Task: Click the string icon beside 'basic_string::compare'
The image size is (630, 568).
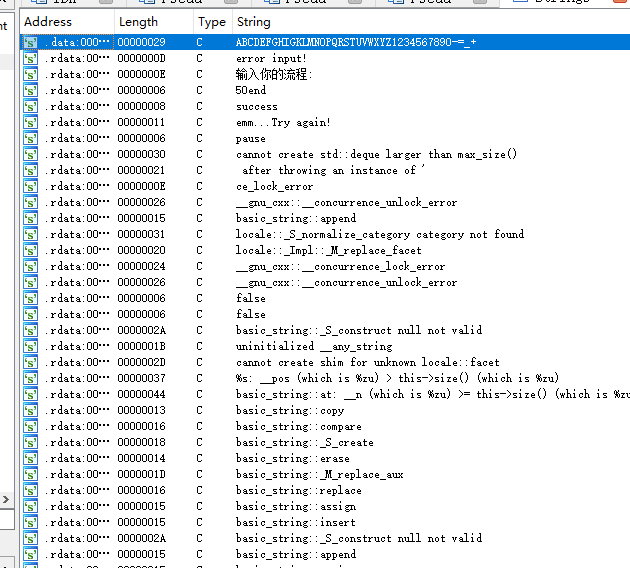Action: (x=31, y=427)
